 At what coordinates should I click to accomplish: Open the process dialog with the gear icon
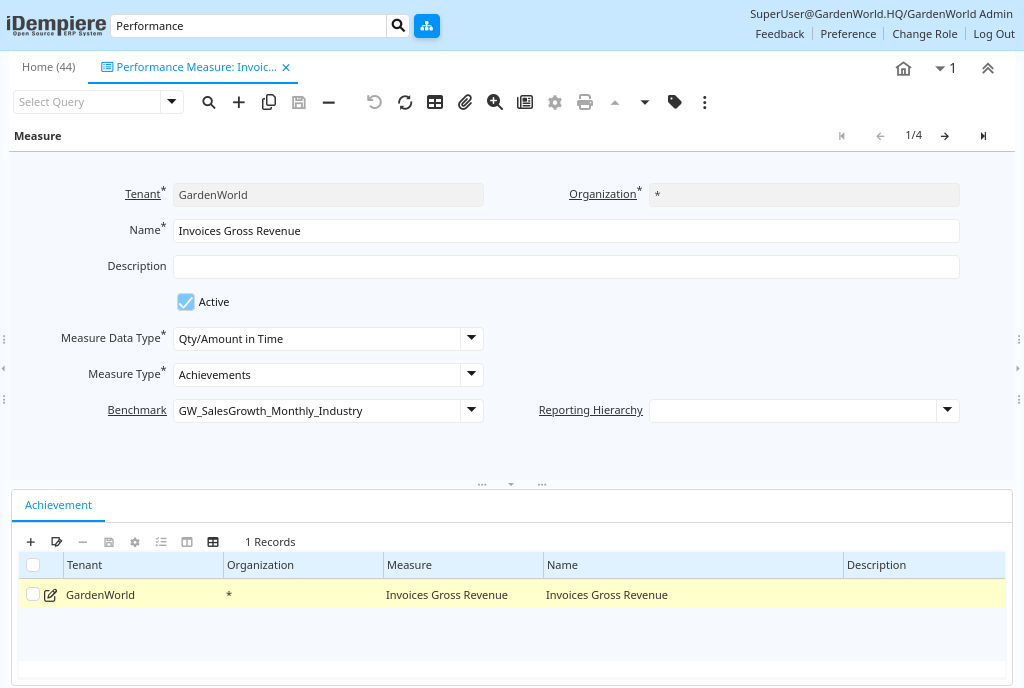pyautogui.click(x=554, y=101)
